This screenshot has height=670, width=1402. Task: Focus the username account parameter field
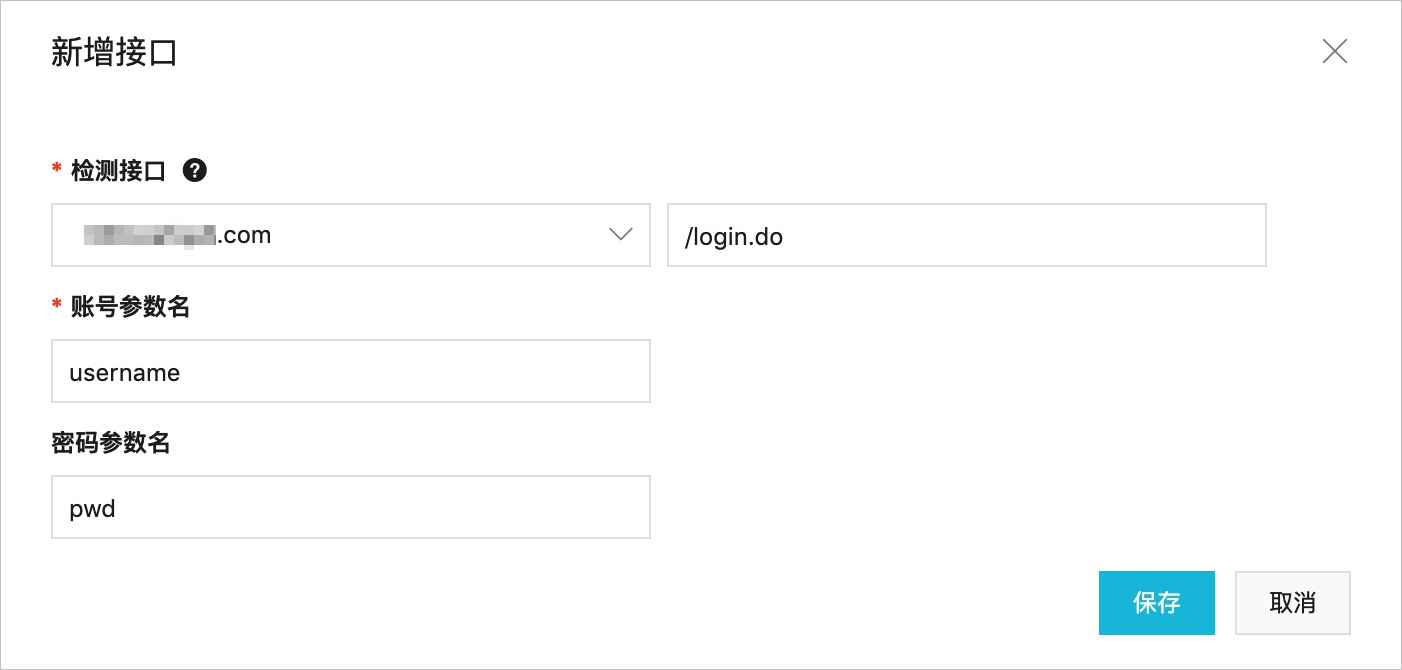coord(351,371)
